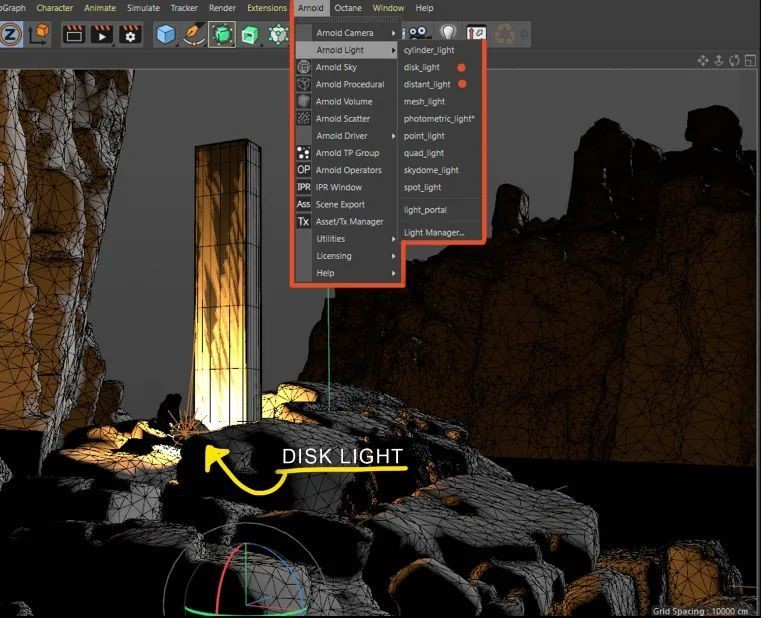Click the viewport rotate camera icon
This screenshot has width=761, height=618.
click(x=734, y=61)
